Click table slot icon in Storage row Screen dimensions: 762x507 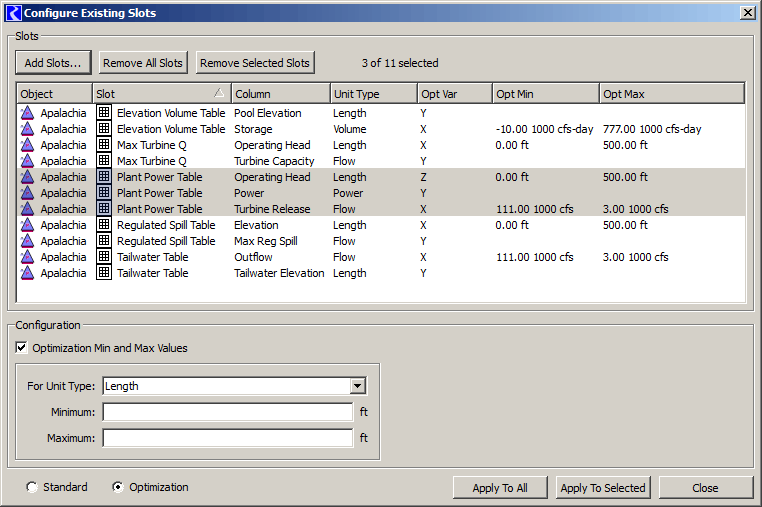(104, 128)
